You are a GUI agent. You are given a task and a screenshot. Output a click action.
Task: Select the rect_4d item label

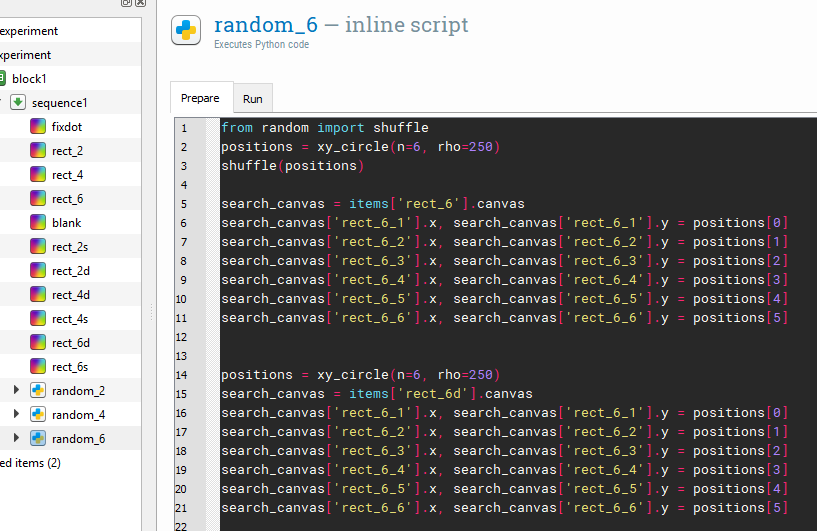click(71, 295)
